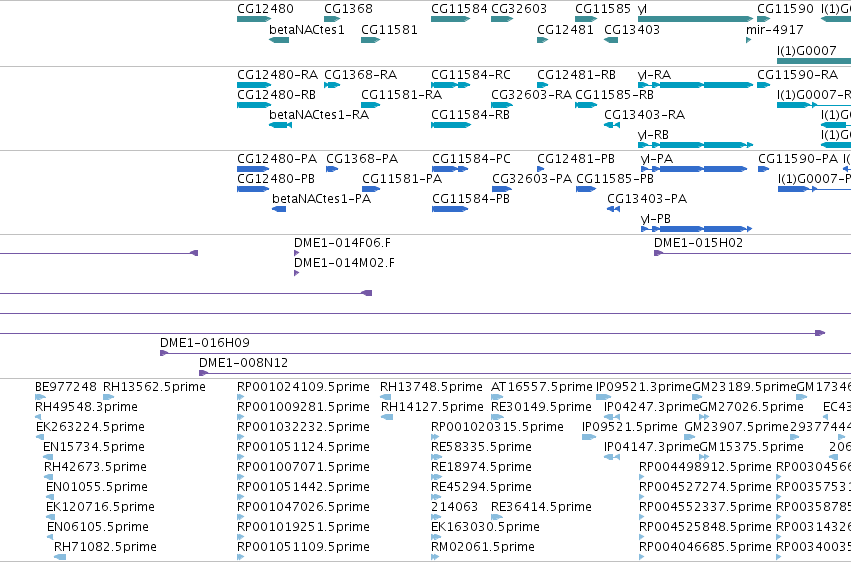Click BAC clone DME1-016H09 label
The image size is (851, 562).
tap(205, 342)
